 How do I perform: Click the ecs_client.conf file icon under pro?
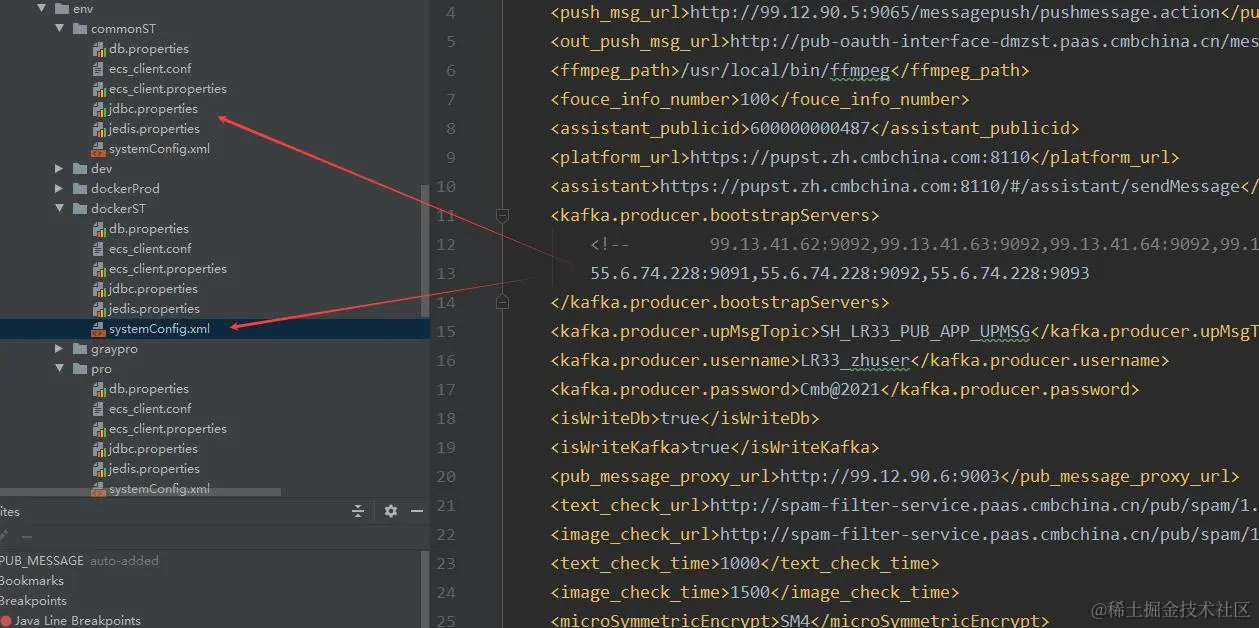[x=98, y=409]
